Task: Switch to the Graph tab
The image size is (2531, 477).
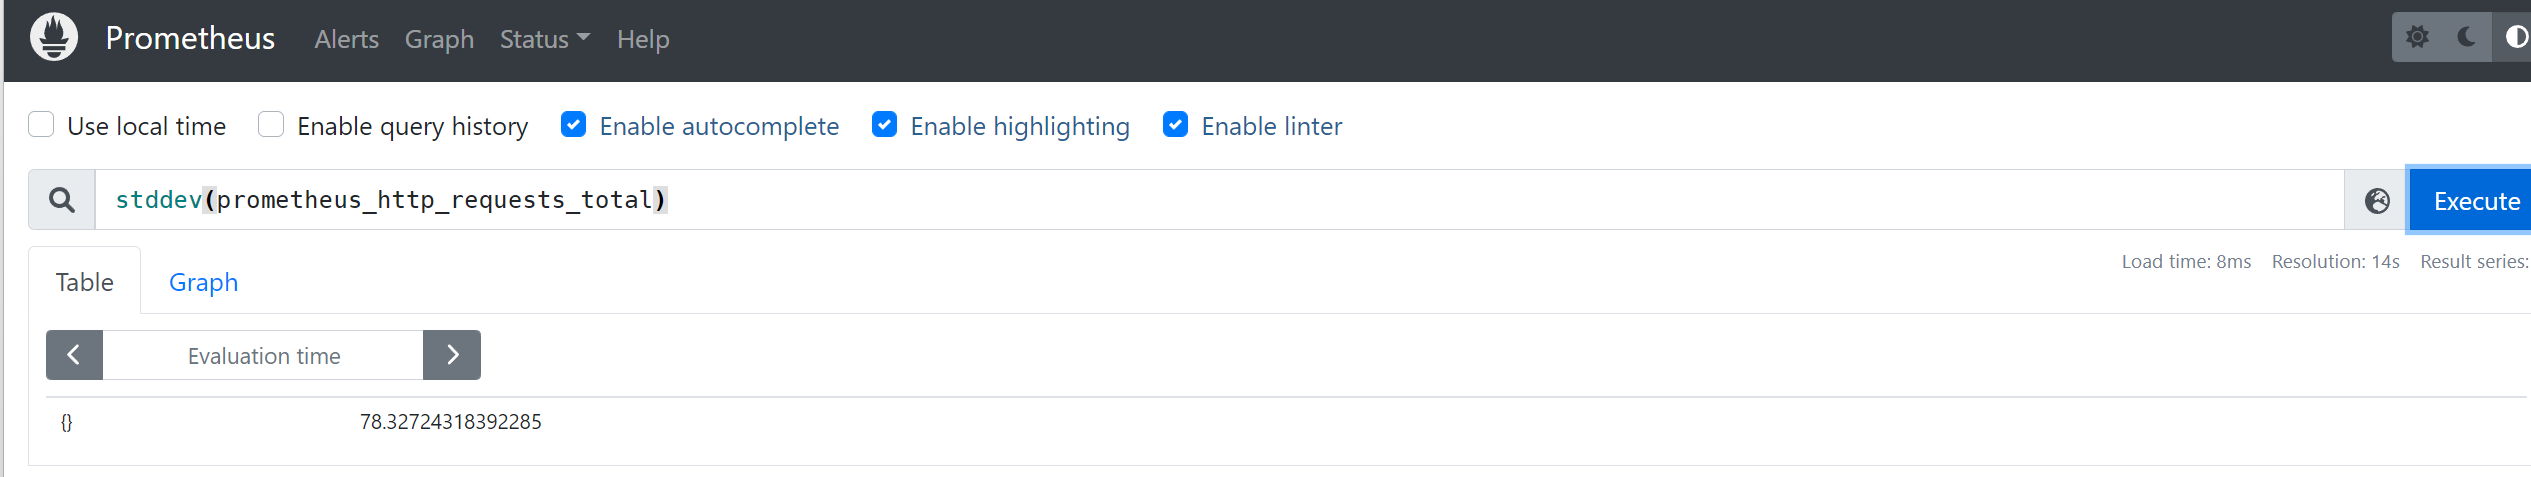Action: coord(203,282)
